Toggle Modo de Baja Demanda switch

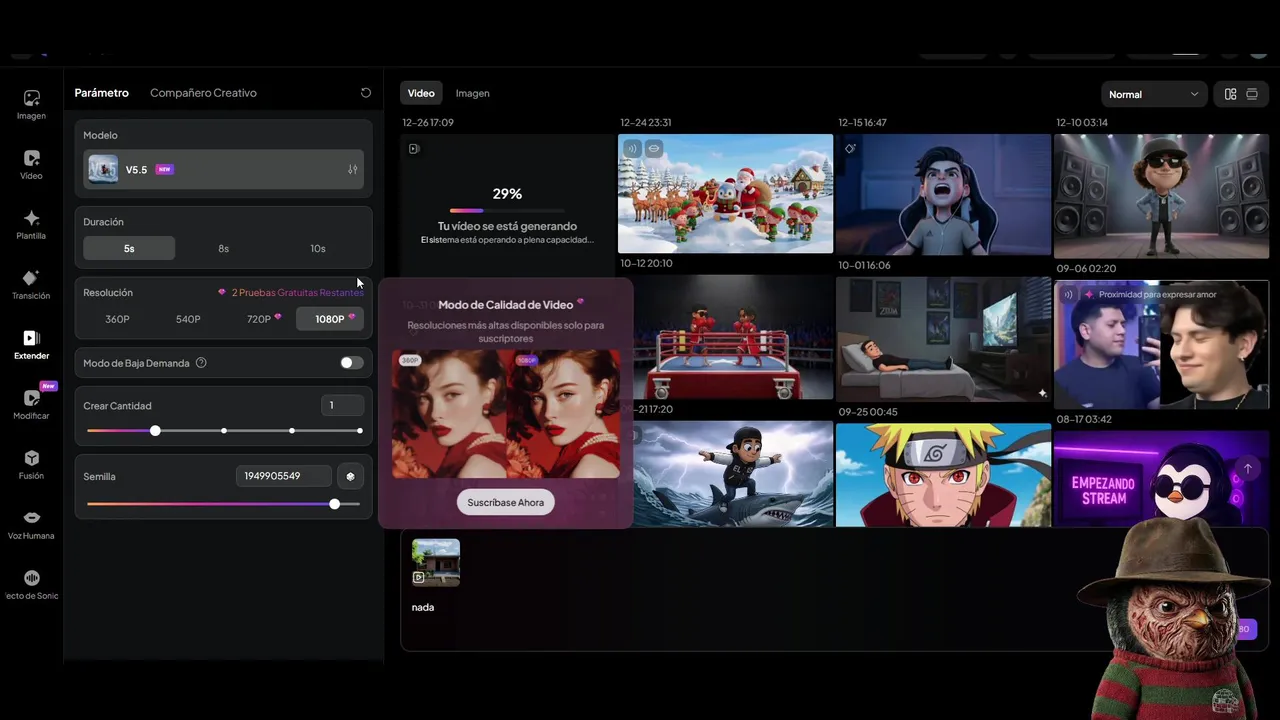pyautogui.click(x=351, y=363)
